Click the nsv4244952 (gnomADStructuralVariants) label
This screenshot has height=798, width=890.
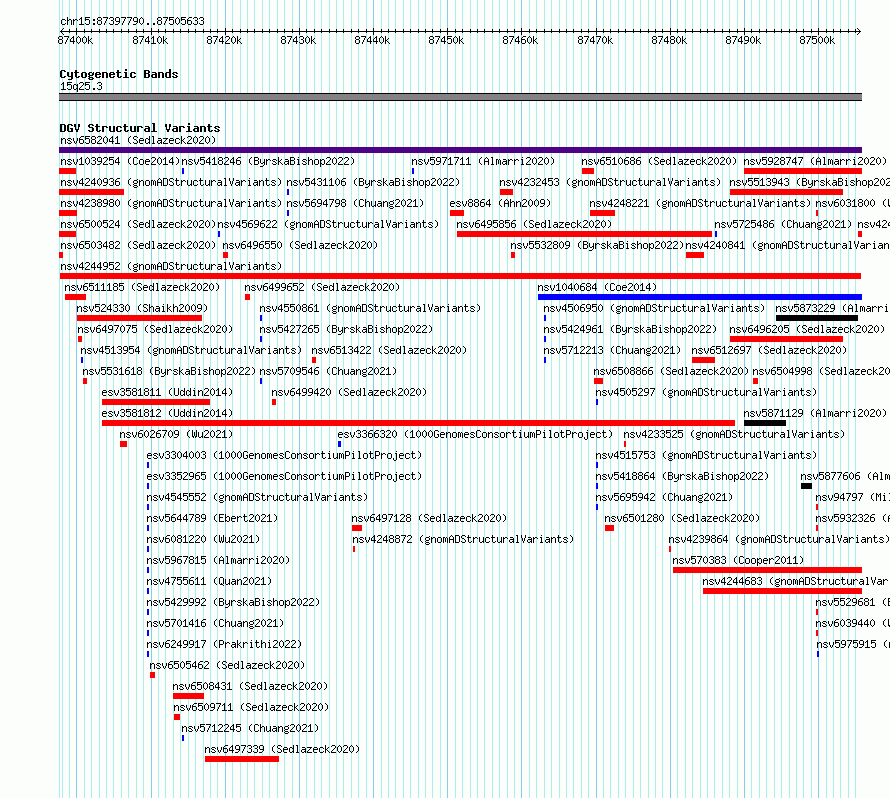[x=171, y=266]
